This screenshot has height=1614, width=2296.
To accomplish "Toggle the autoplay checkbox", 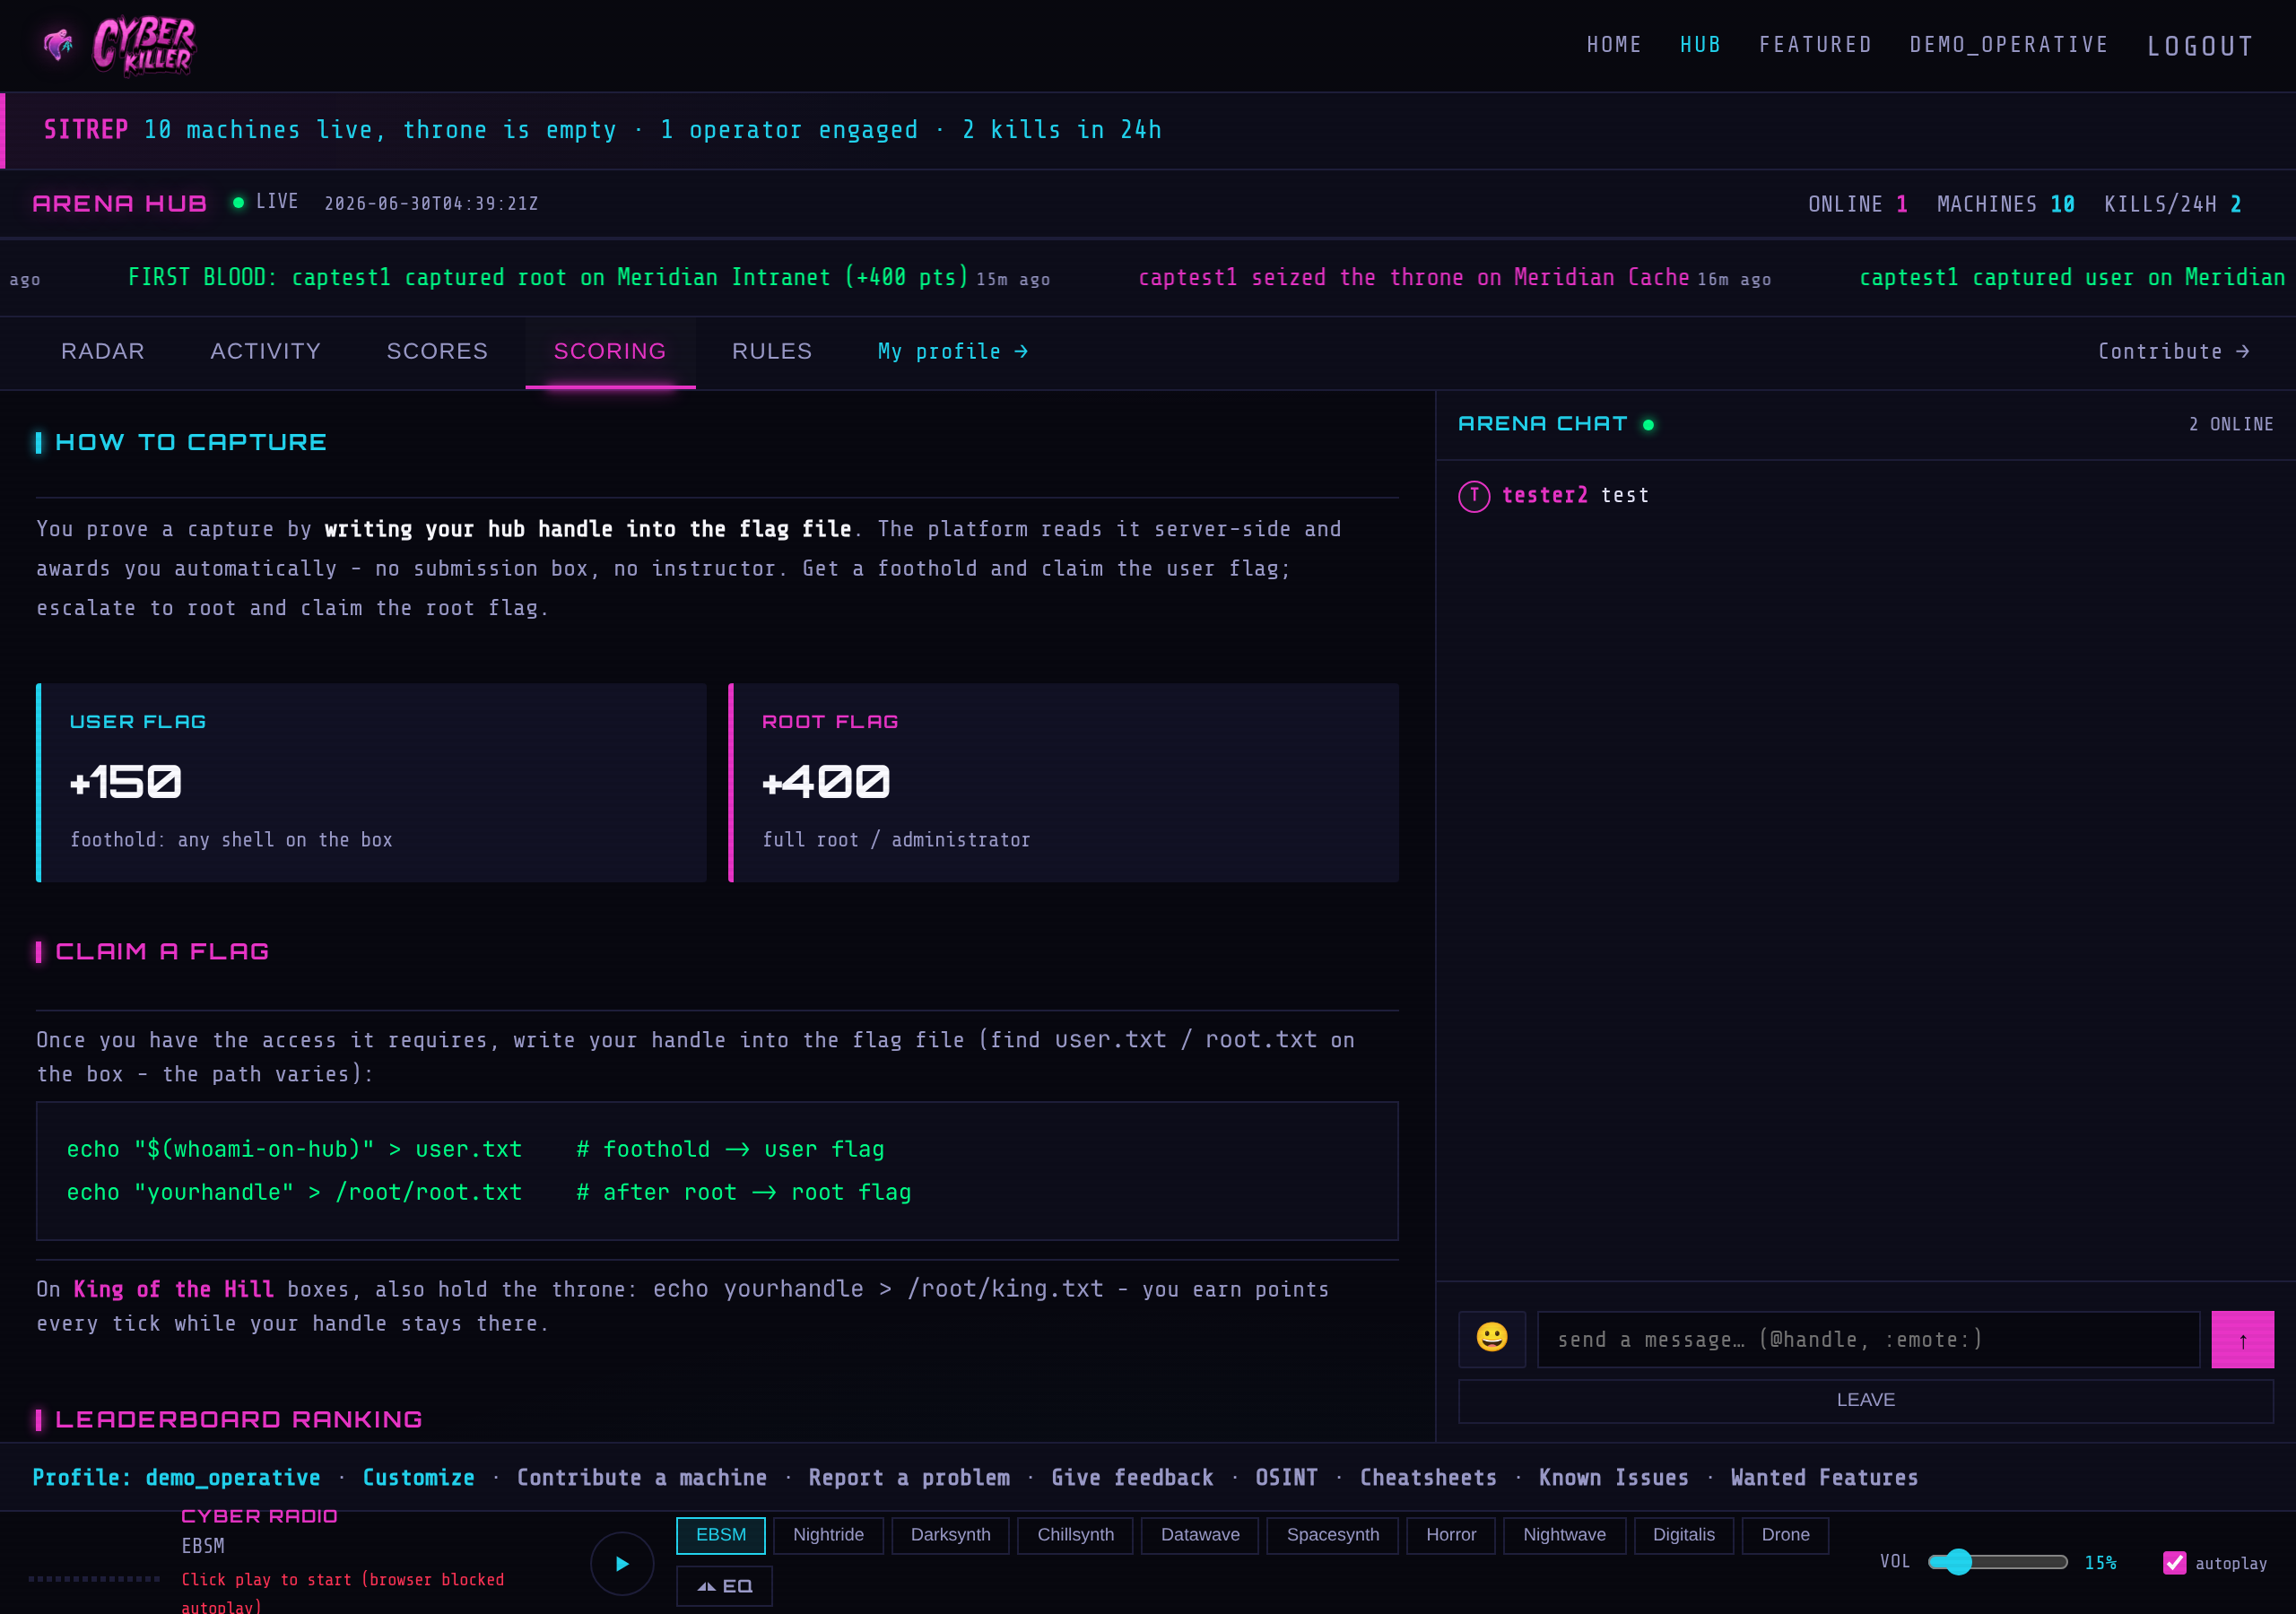I will (x=2174, y=1563).
